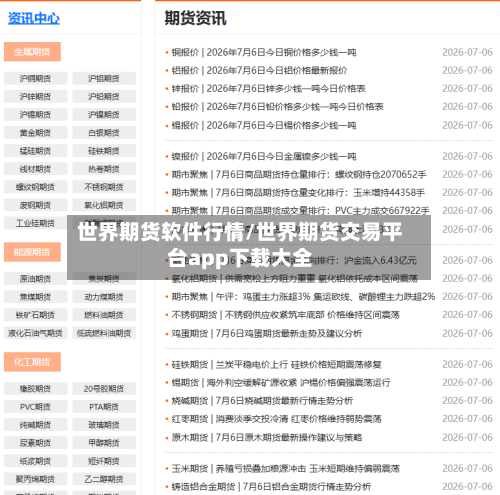500x495 pixels.
Task: Open the 螺纹钢持仓2070652手 article
Action: tap(299, 174)
